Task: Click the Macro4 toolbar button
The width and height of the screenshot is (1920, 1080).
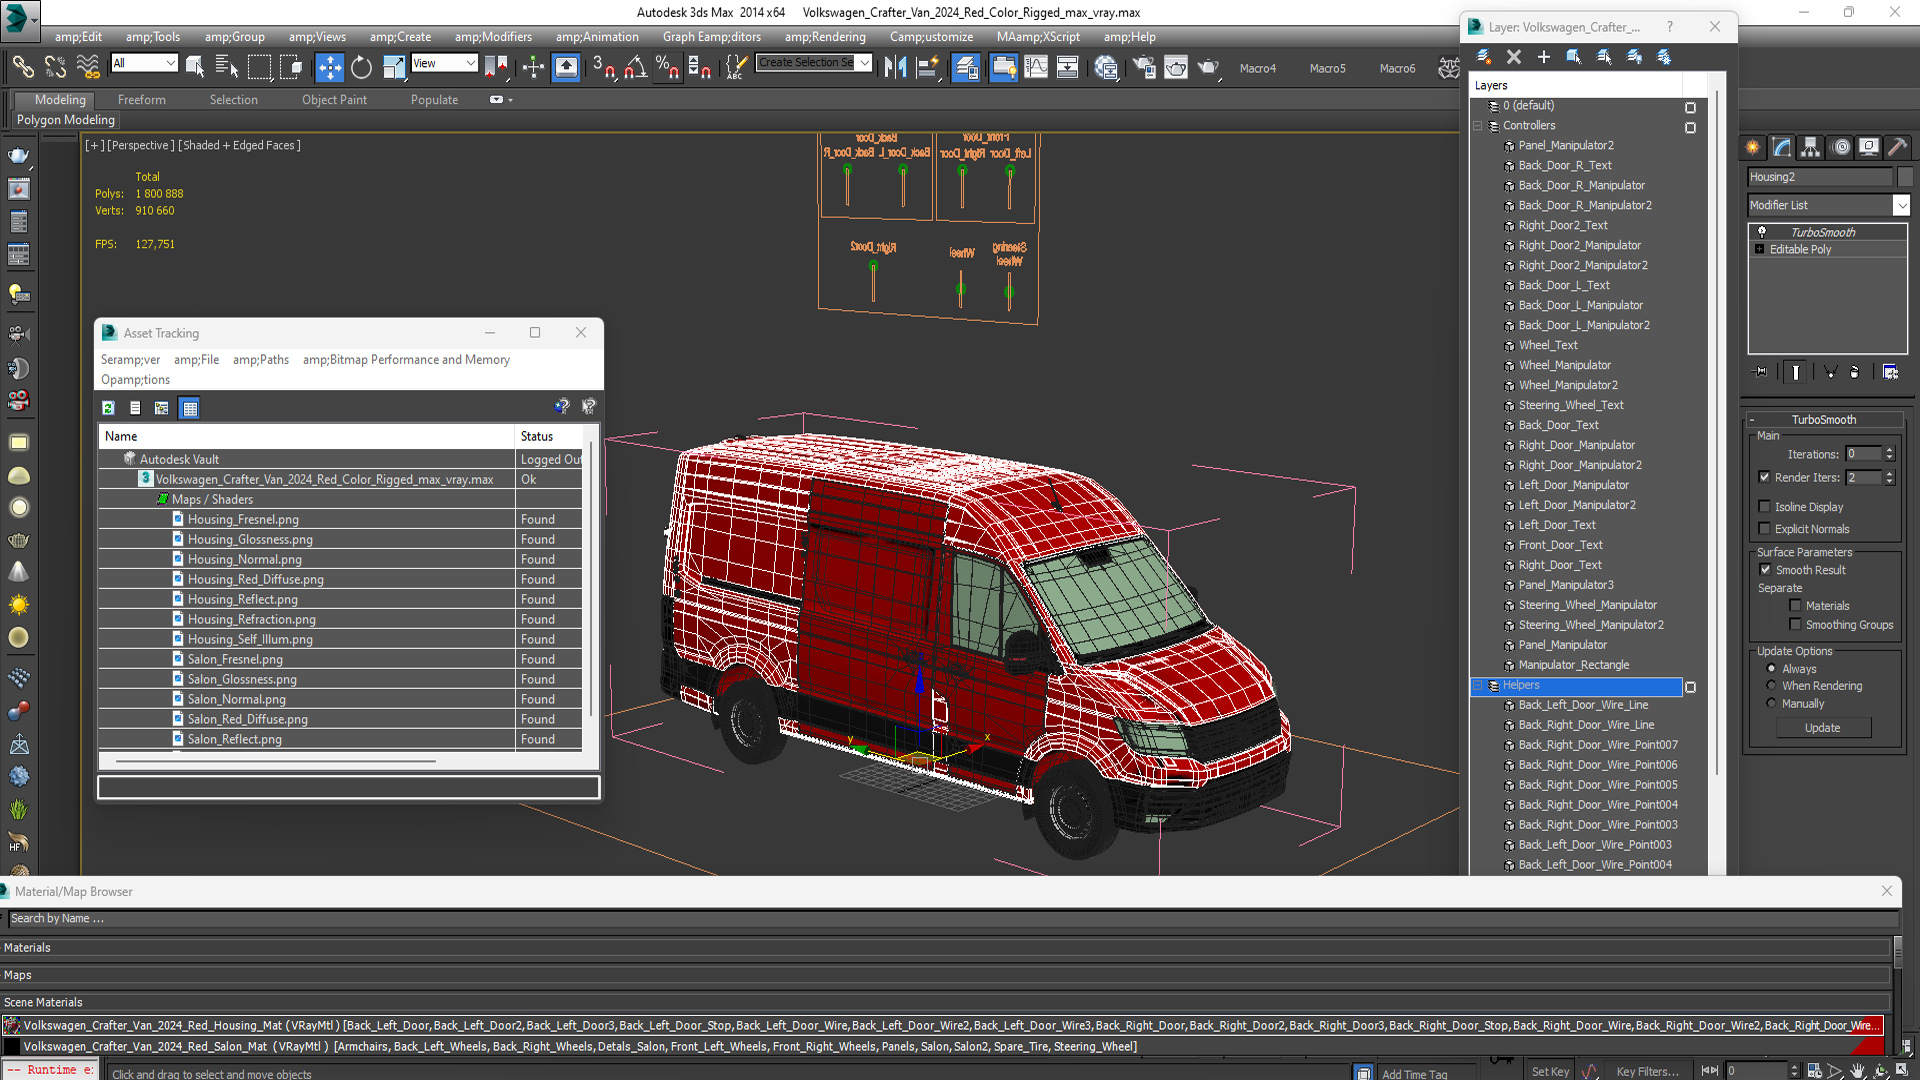Action: coord(1257,69)
